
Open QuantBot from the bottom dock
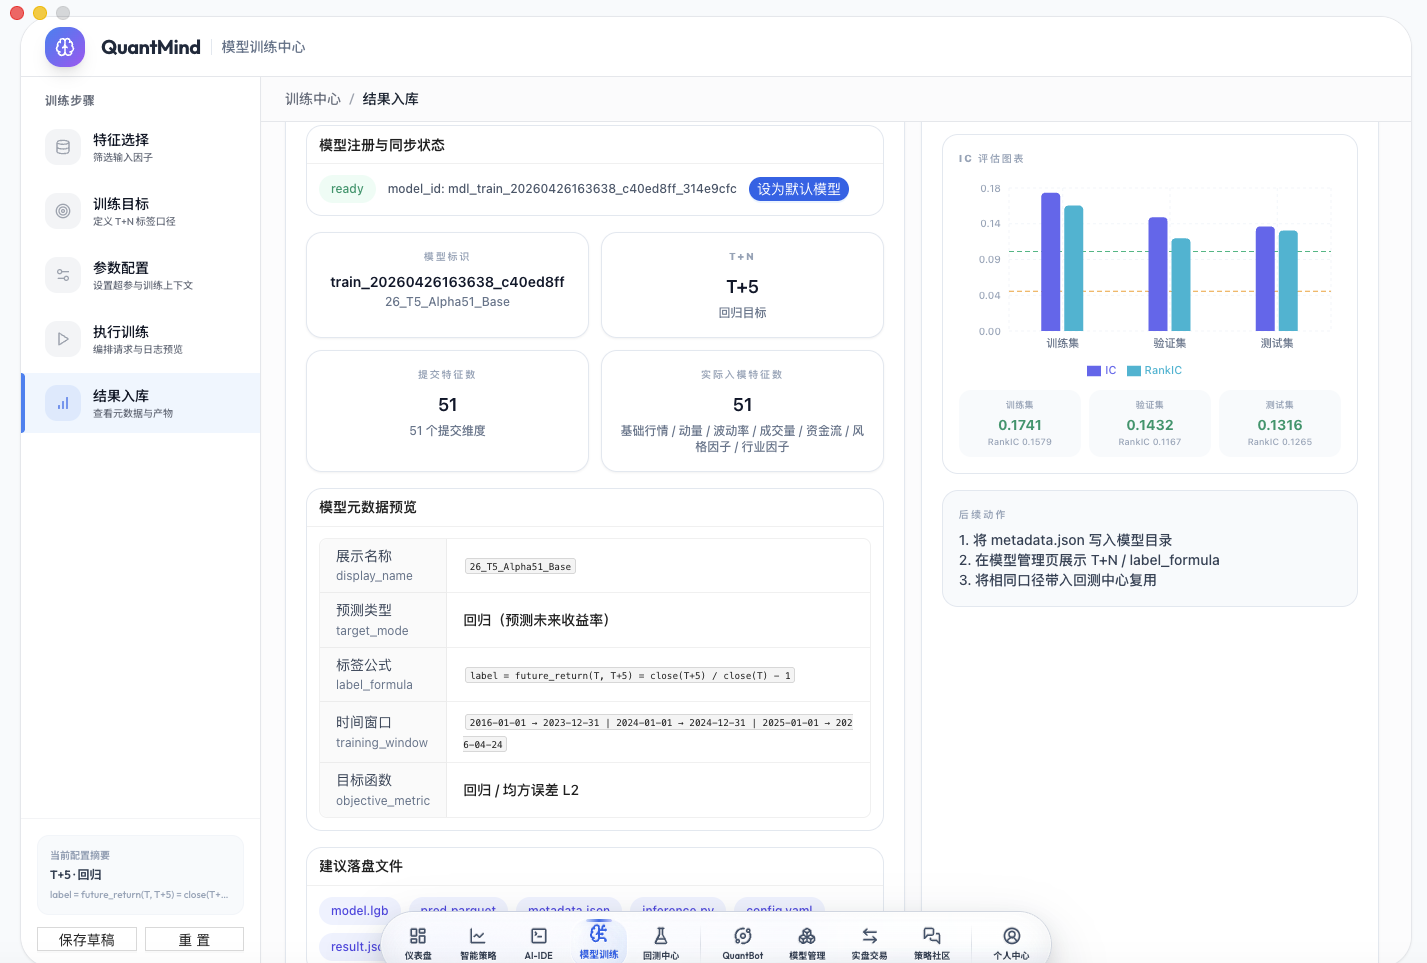click(x=743, y=942)
